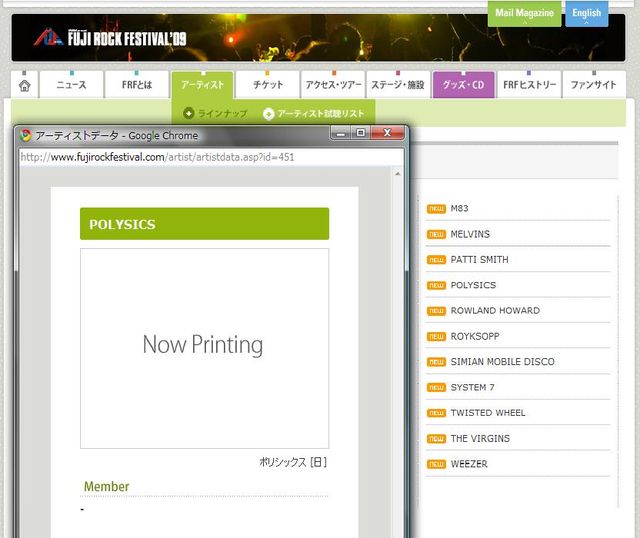Click the Chrome icon in popup title bar
The width and height of the screenshot is (640, 538).
[x=26, y=135]
